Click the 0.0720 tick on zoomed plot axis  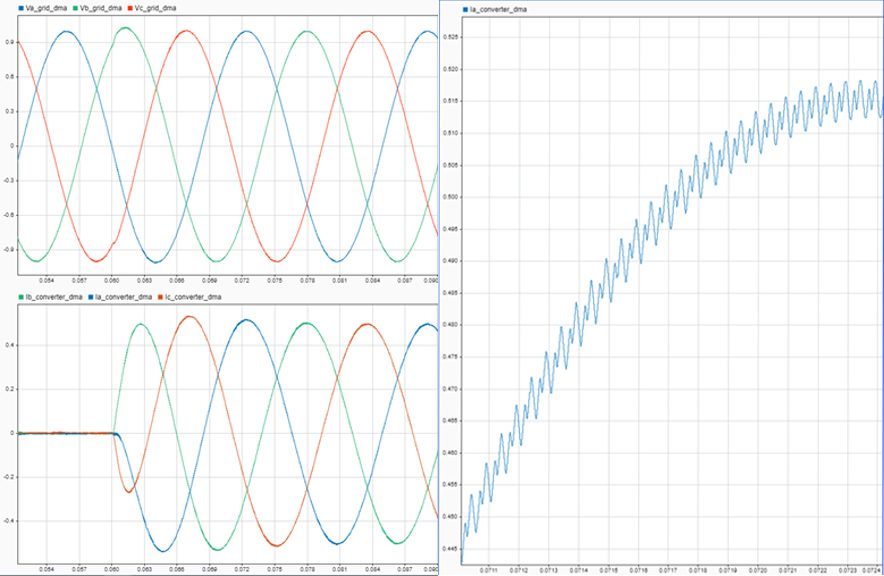click(x=760, y=569)
